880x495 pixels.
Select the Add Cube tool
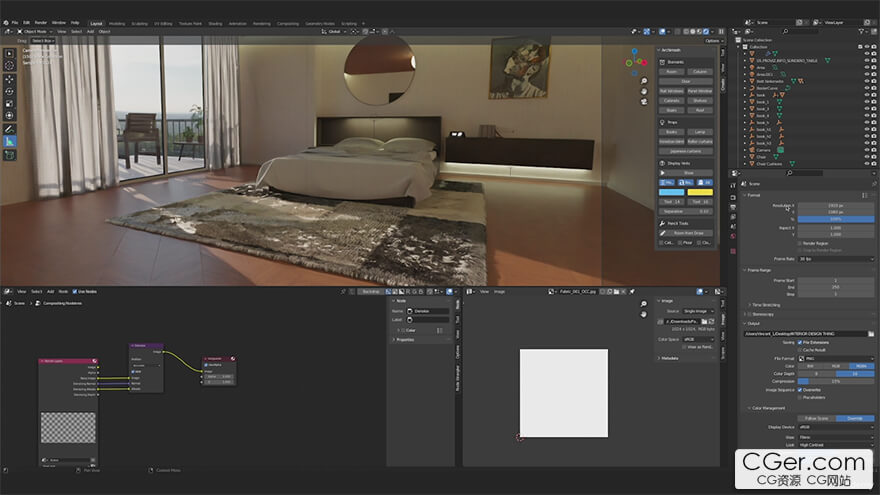pyautogui.click(x=10, y=155)
